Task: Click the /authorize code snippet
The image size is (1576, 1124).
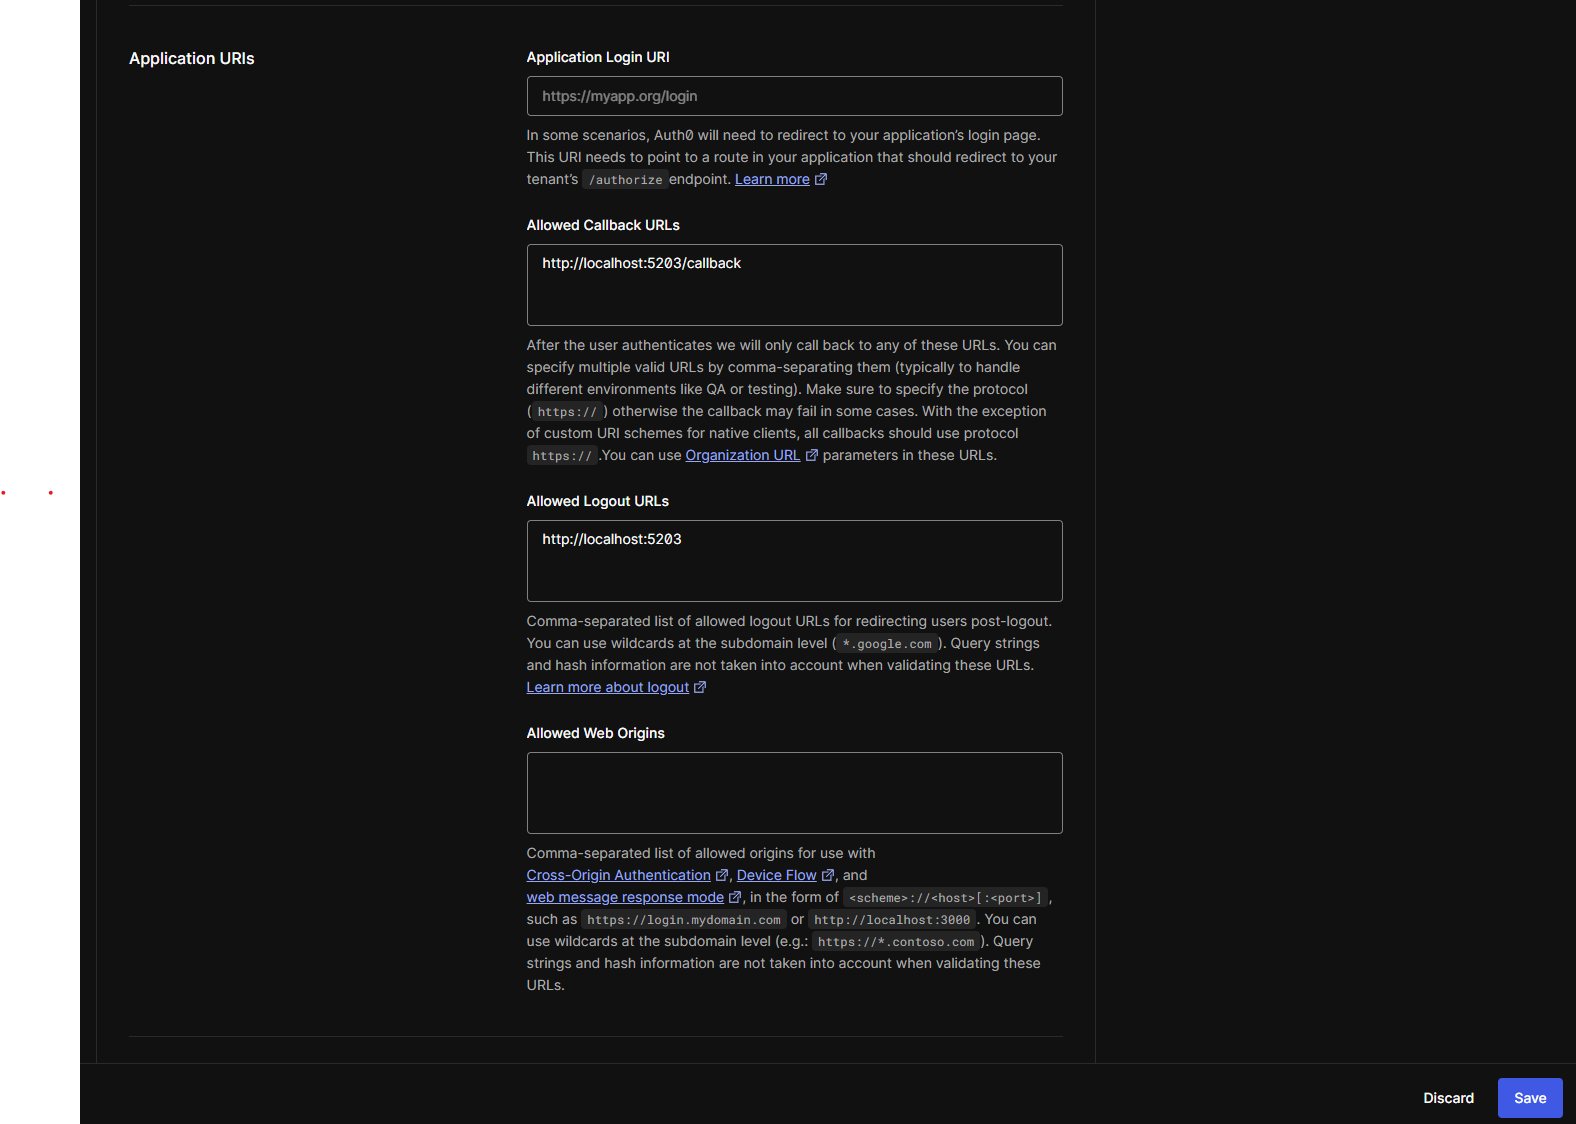Action: tap(625, 180)
